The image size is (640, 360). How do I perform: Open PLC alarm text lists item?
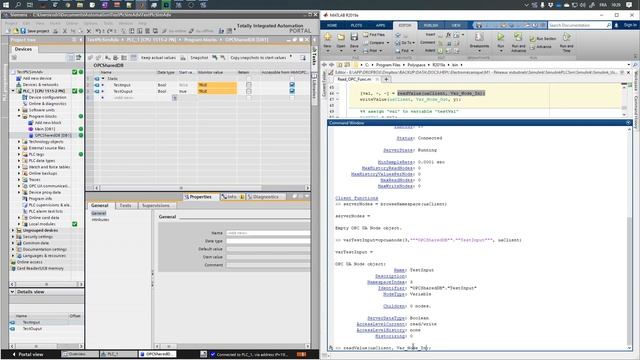42,211
